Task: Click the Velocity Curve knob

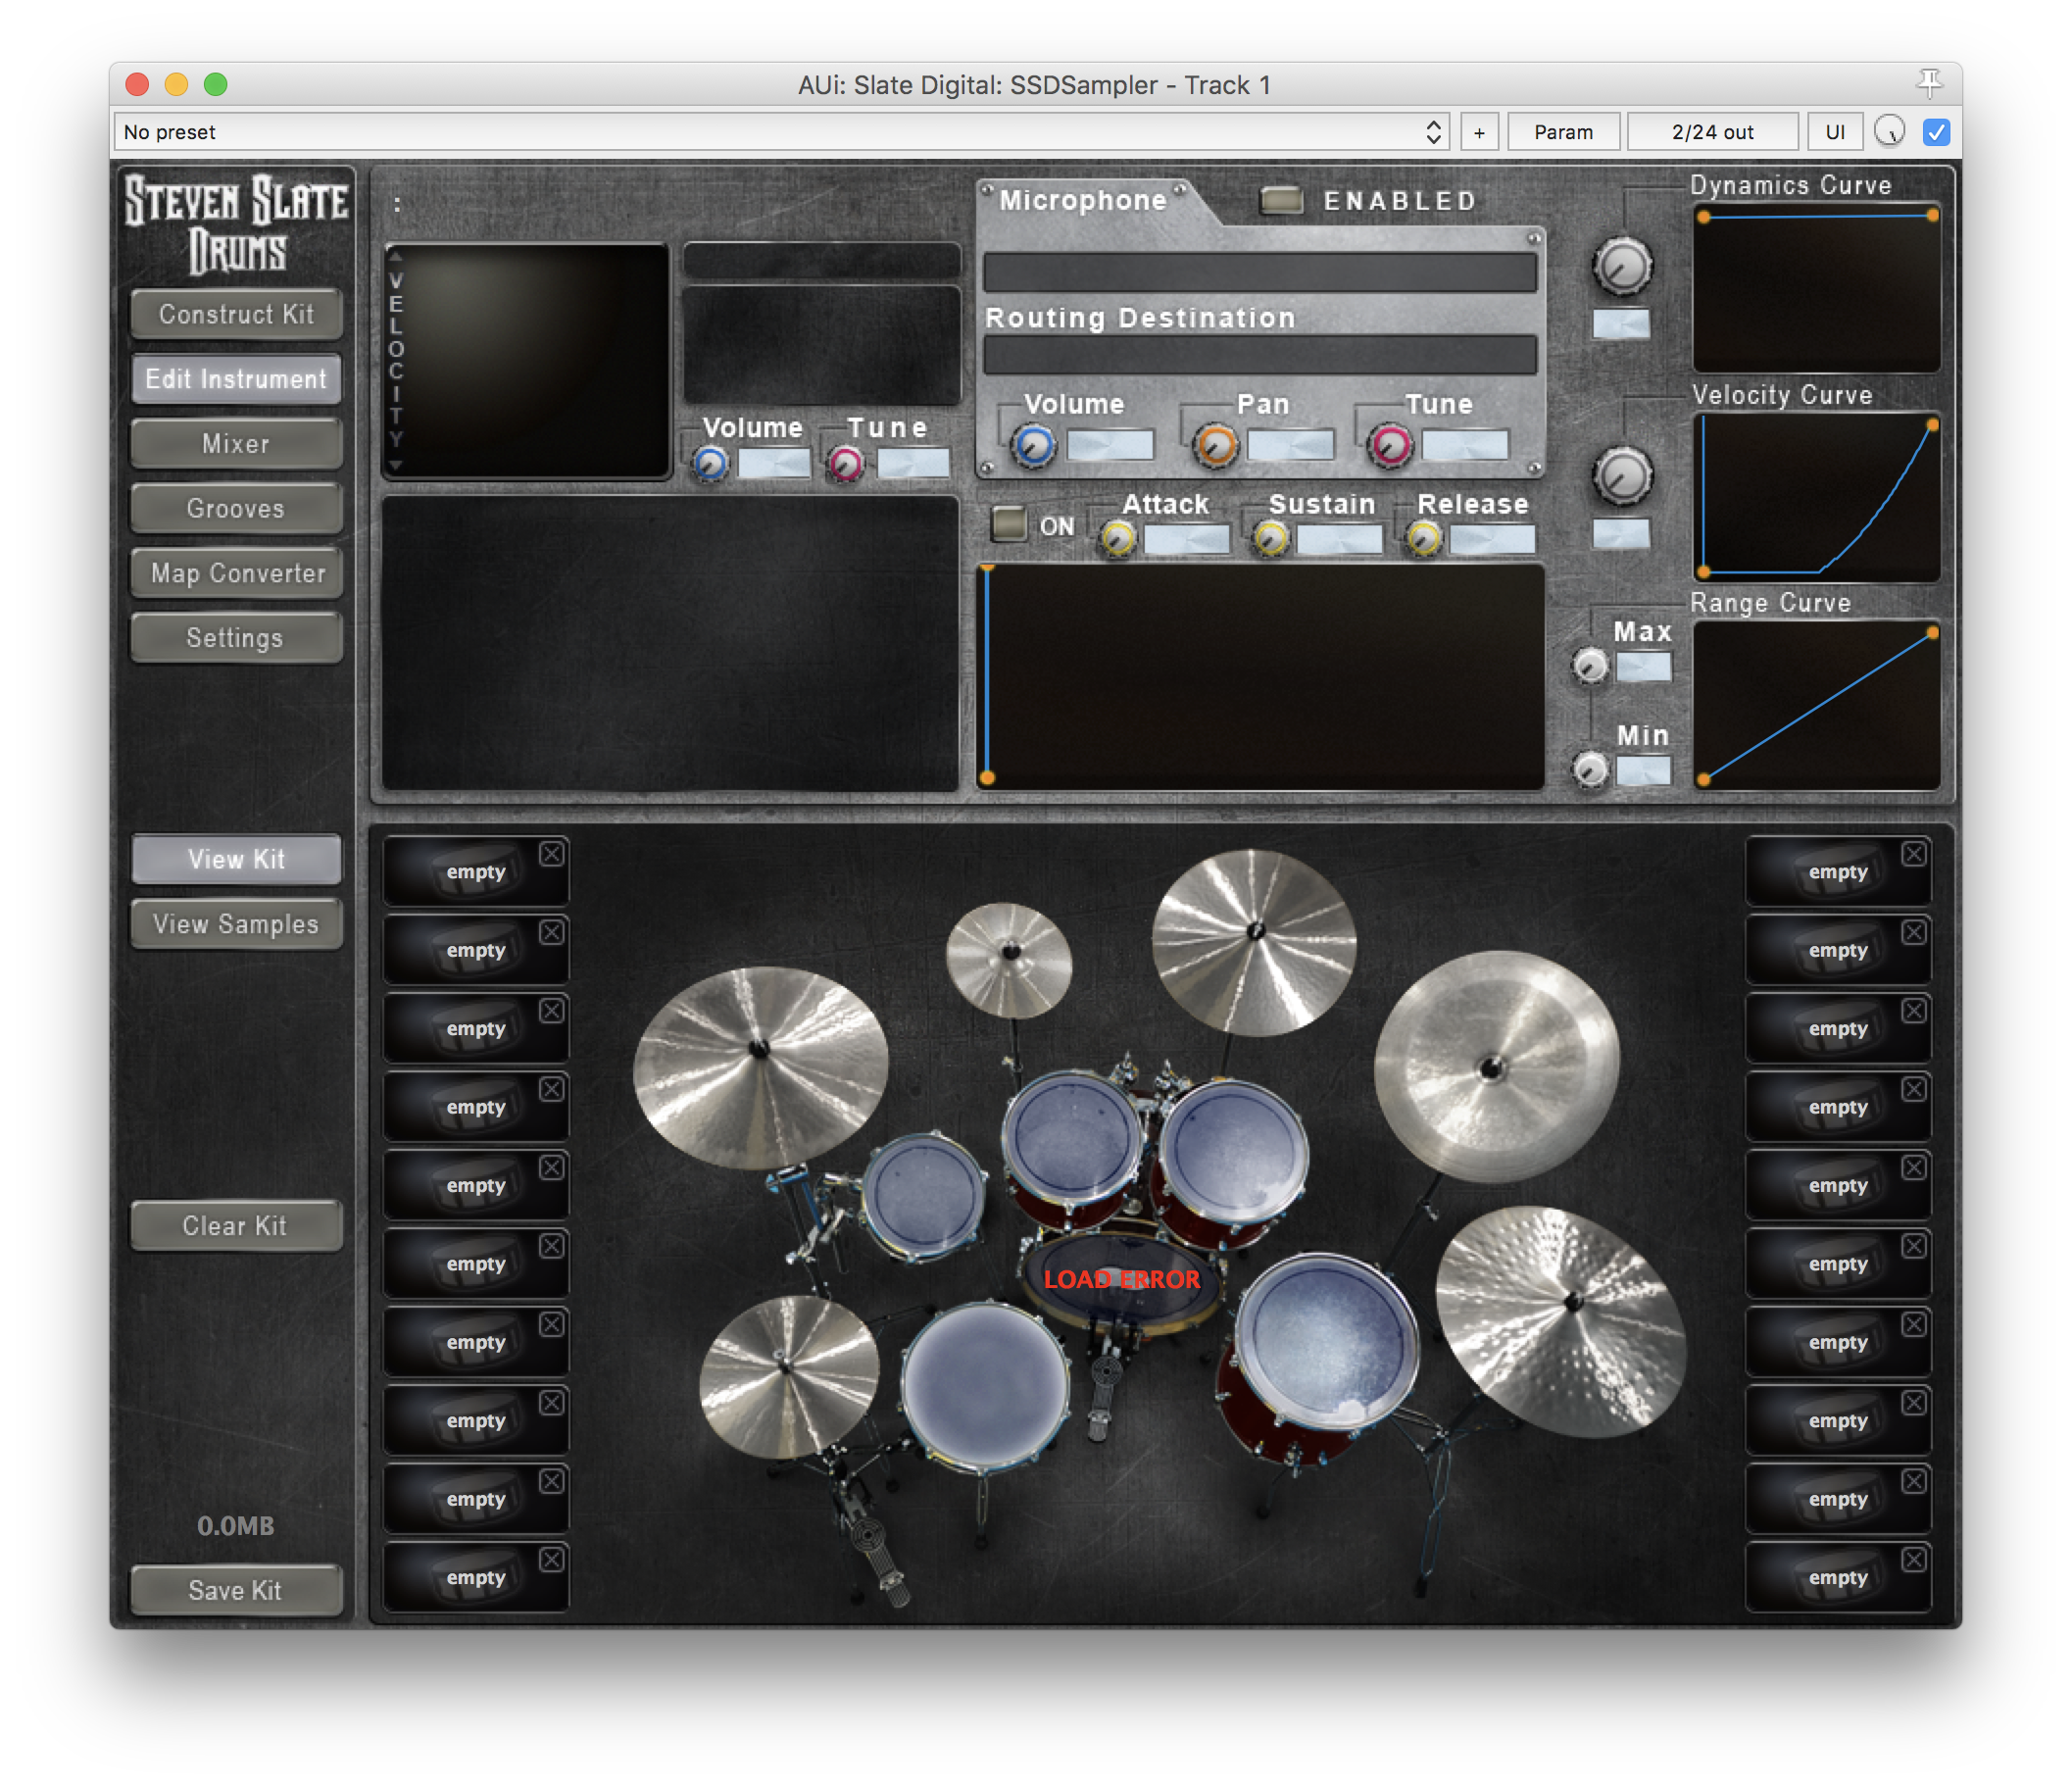Action: coord(1622,476)
